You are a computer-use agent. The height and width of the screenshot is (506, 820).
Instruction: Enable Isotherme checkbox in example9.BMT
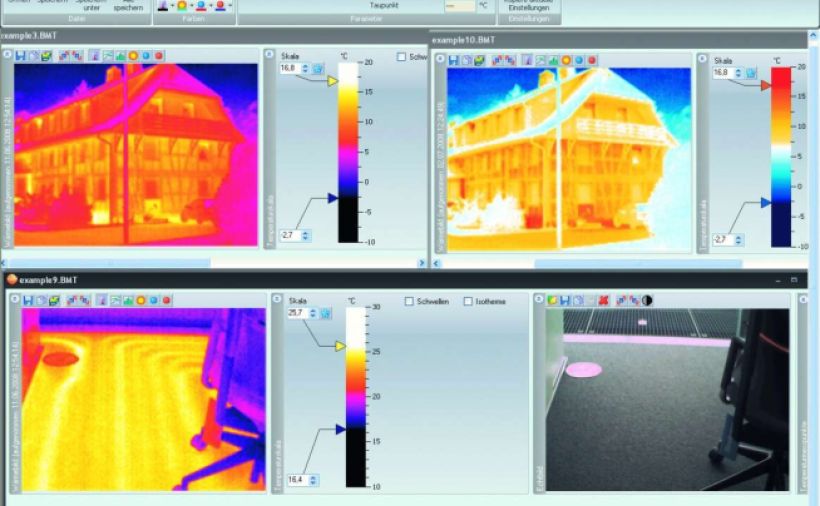[468, 301]
